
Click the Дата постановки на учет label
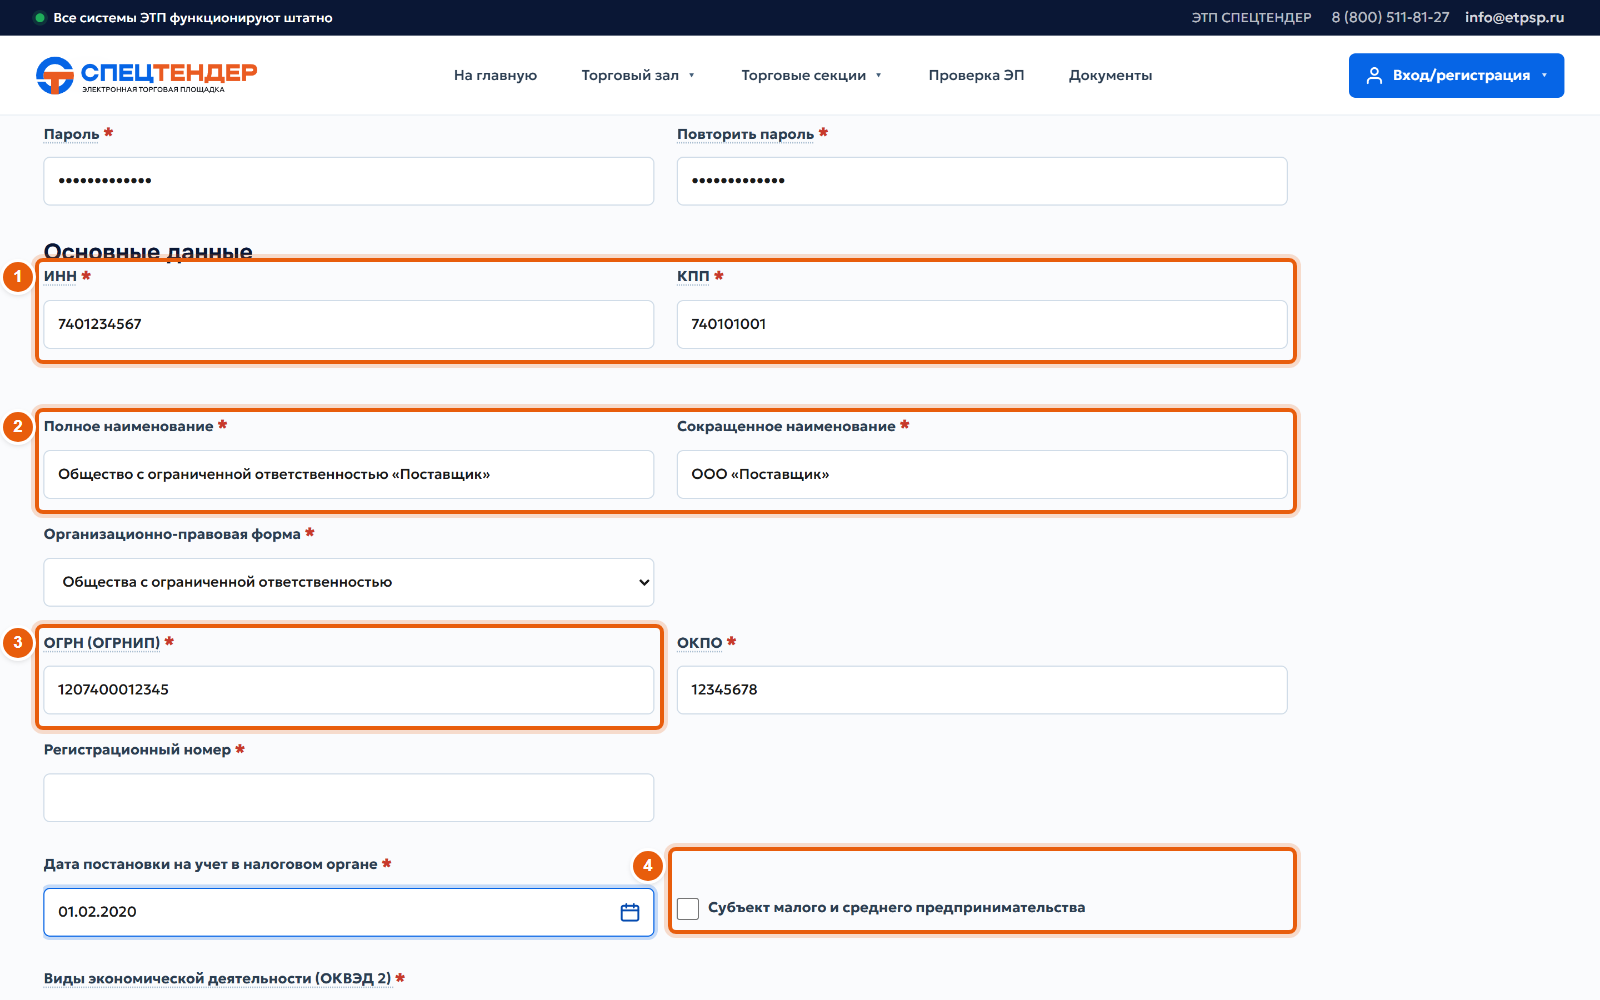(210, 864)
